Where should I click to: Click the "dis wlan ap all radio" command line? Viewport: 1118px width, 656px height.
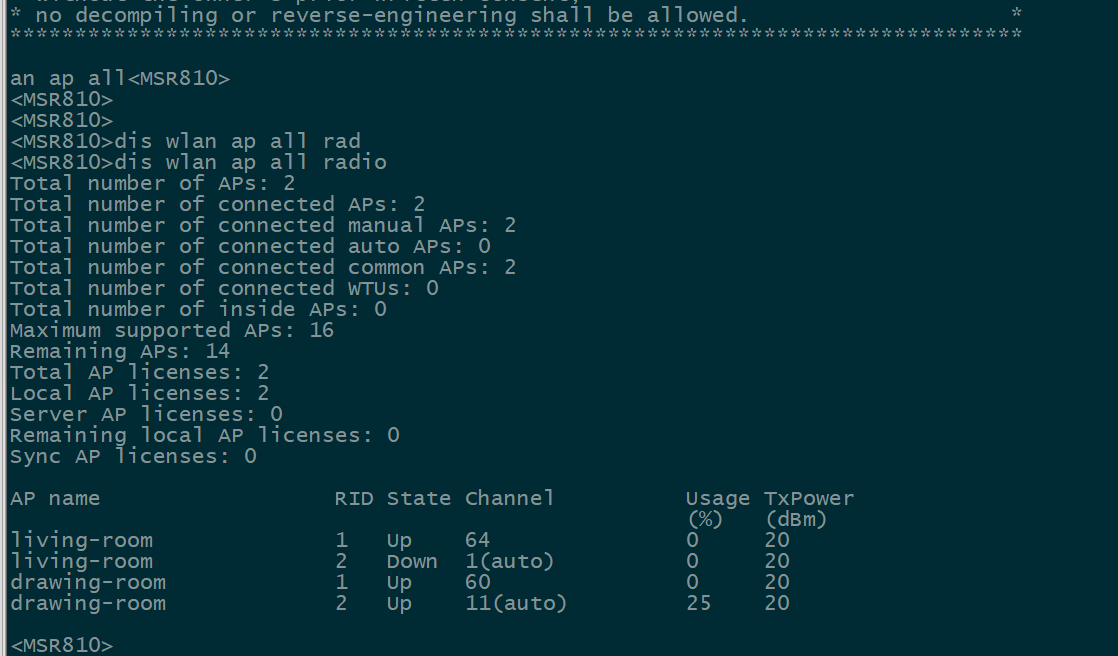pos(198,162)
